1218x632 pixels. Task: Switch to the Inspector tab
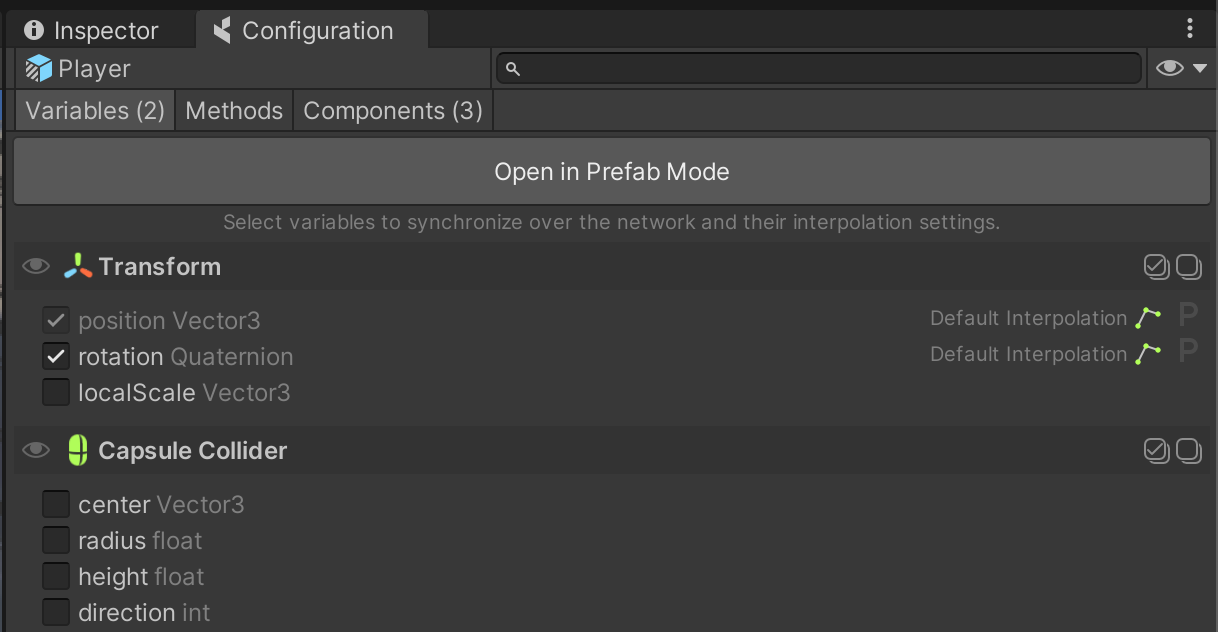point(91,31)
